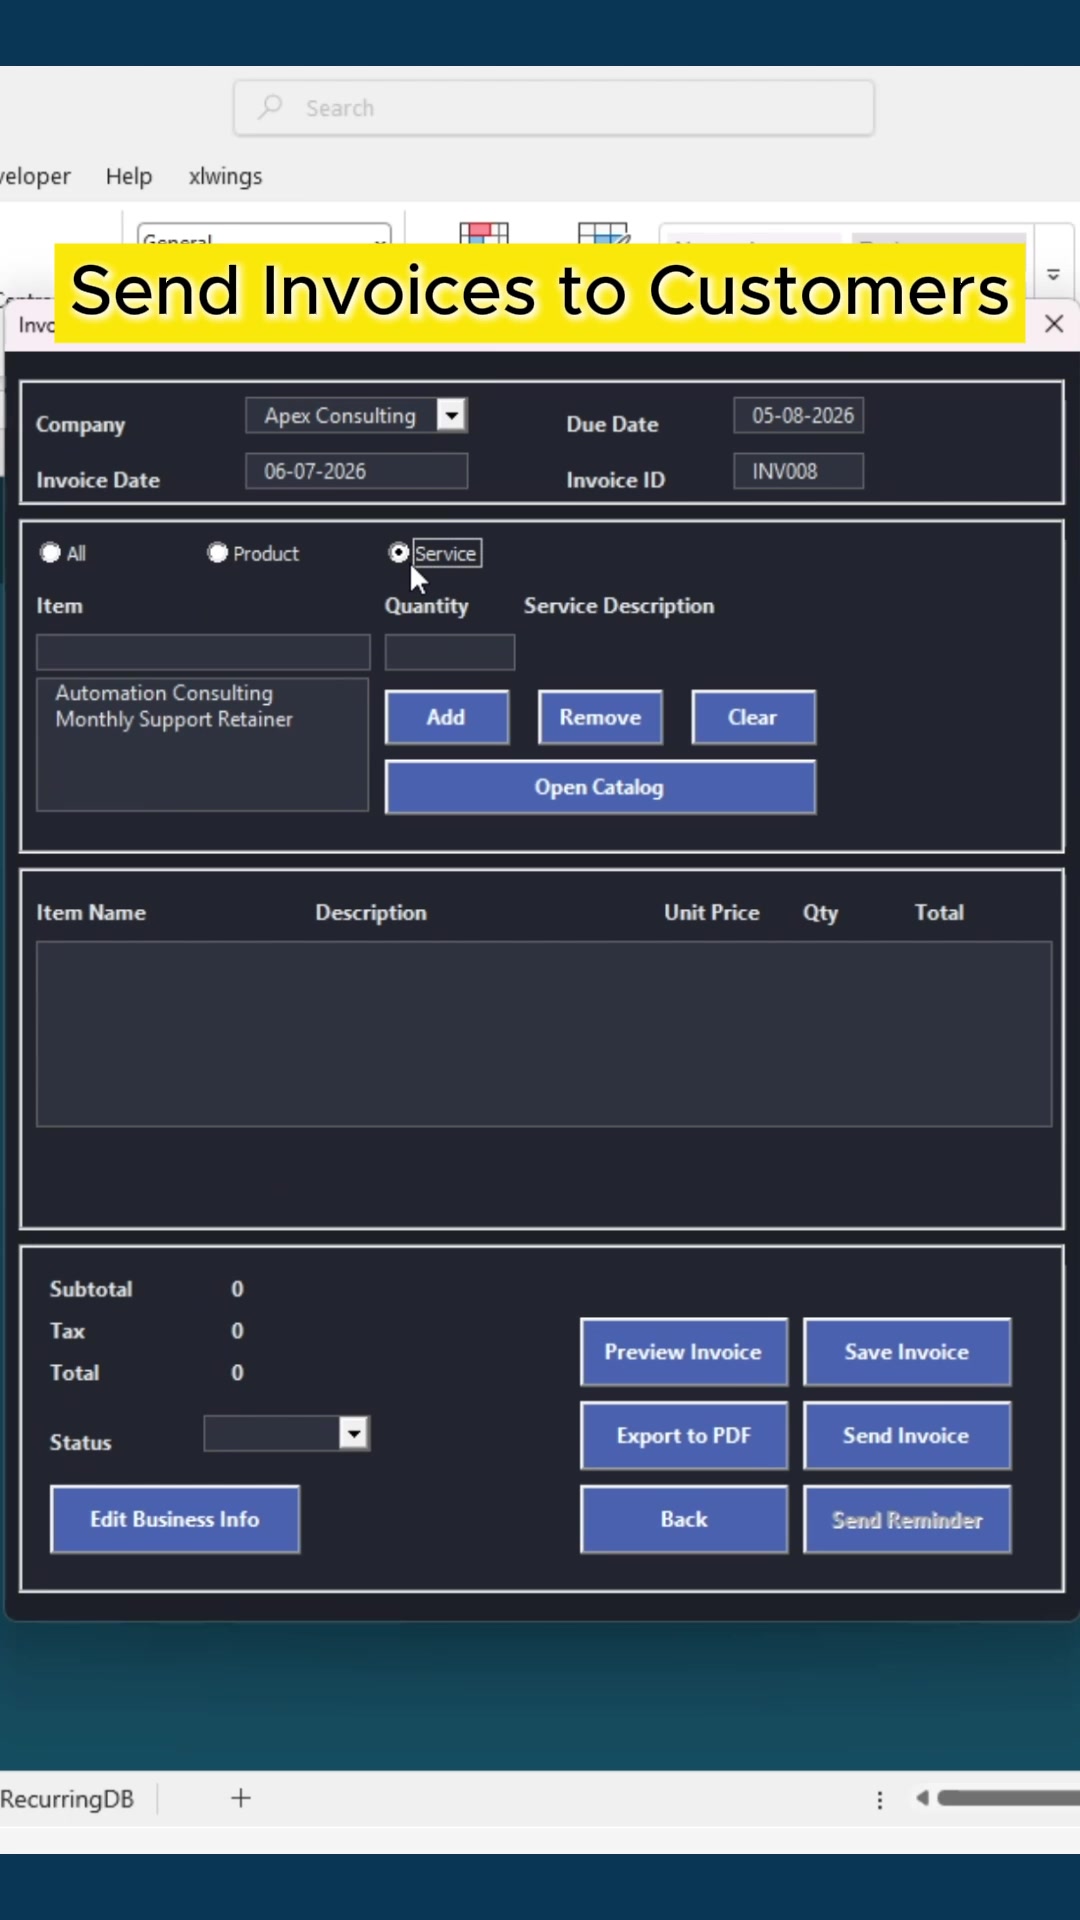The height and width of the screenshot is (1920, 1080).
Task: Close the Invoice form window
Action: click(1054, 324)
